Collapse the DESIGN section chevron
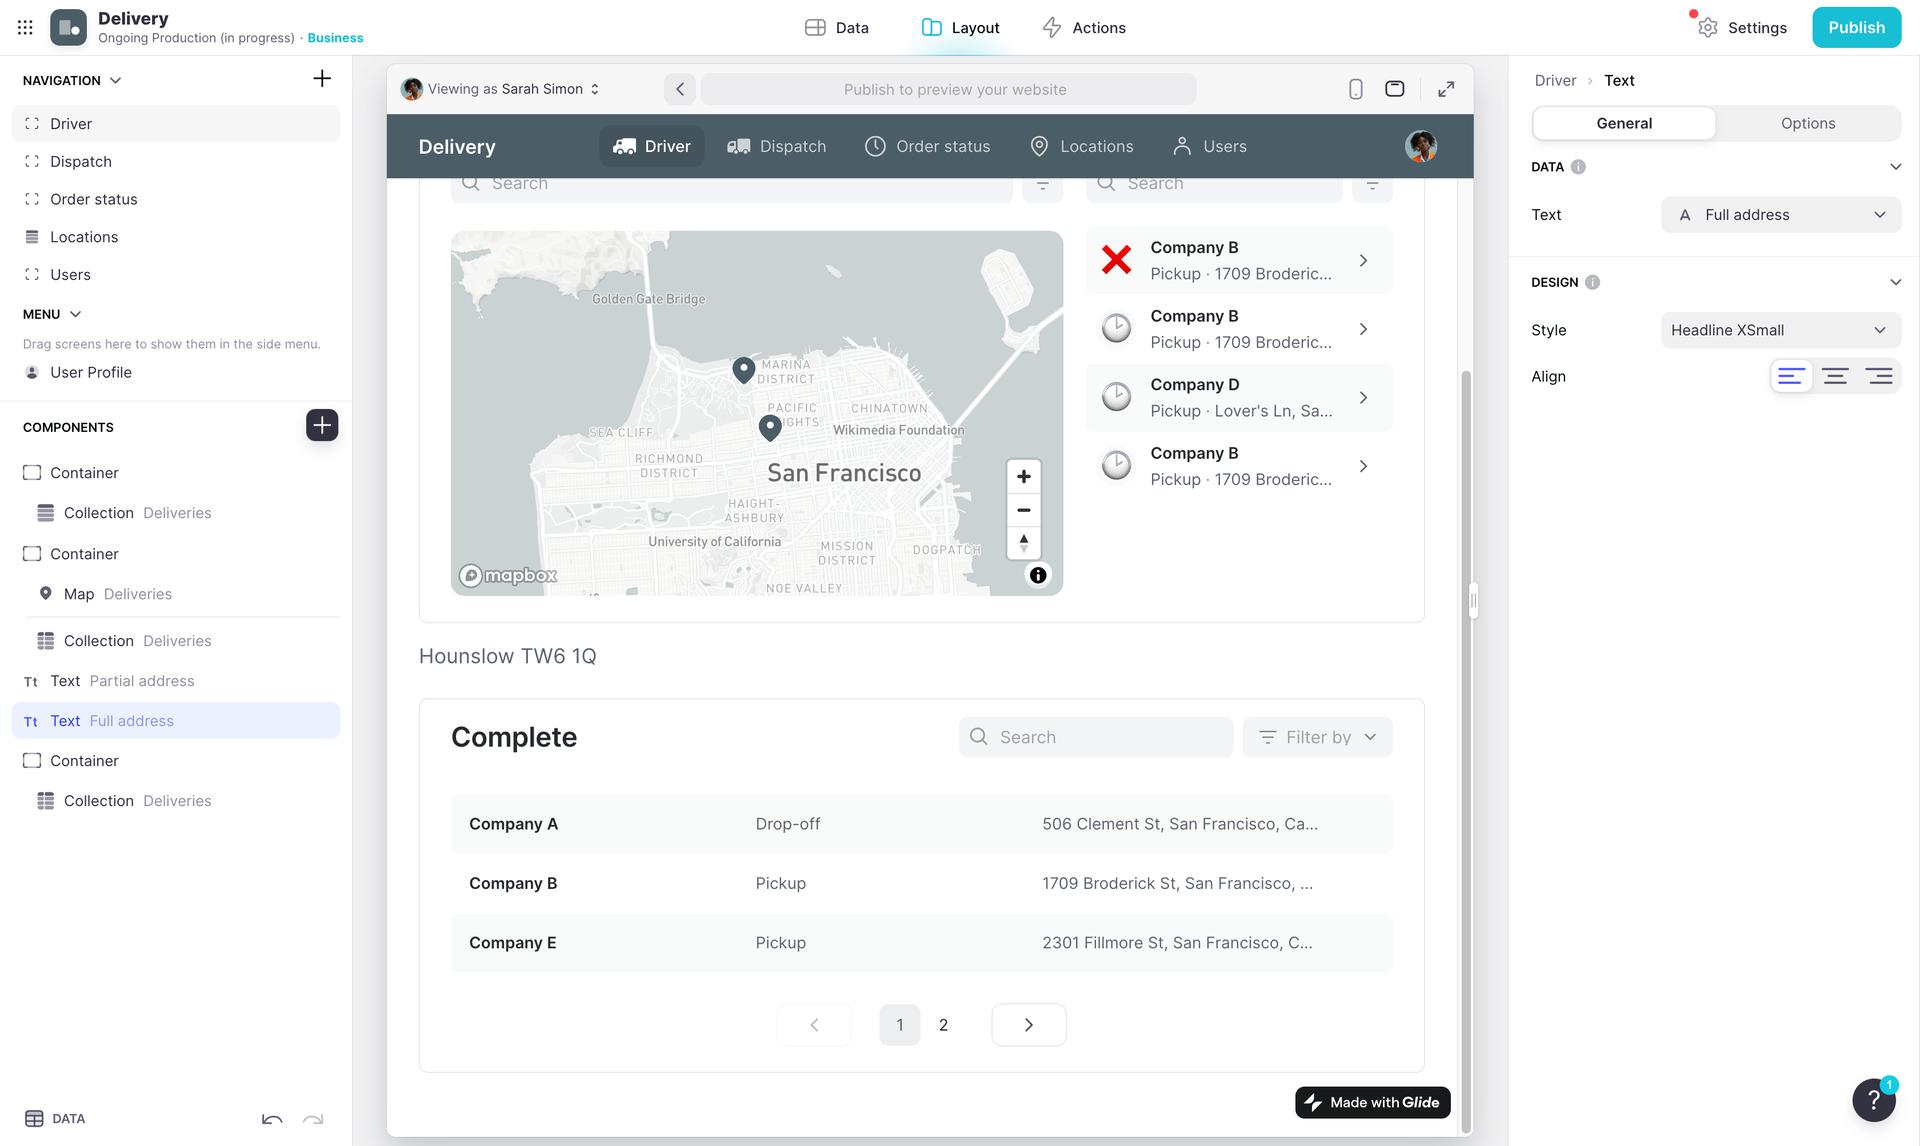 [x=1895, y=283]
